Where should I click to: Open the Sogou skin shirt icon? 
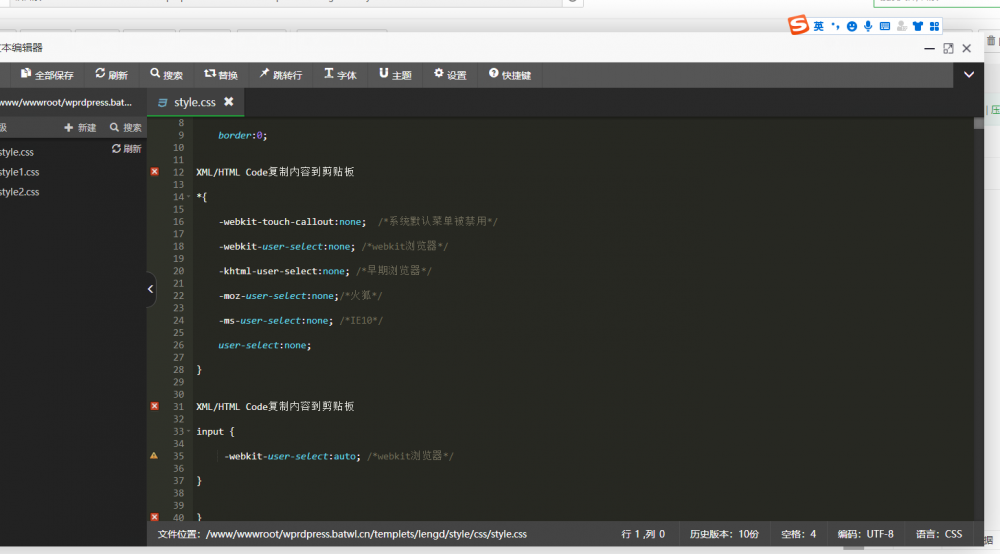[918, 26]
